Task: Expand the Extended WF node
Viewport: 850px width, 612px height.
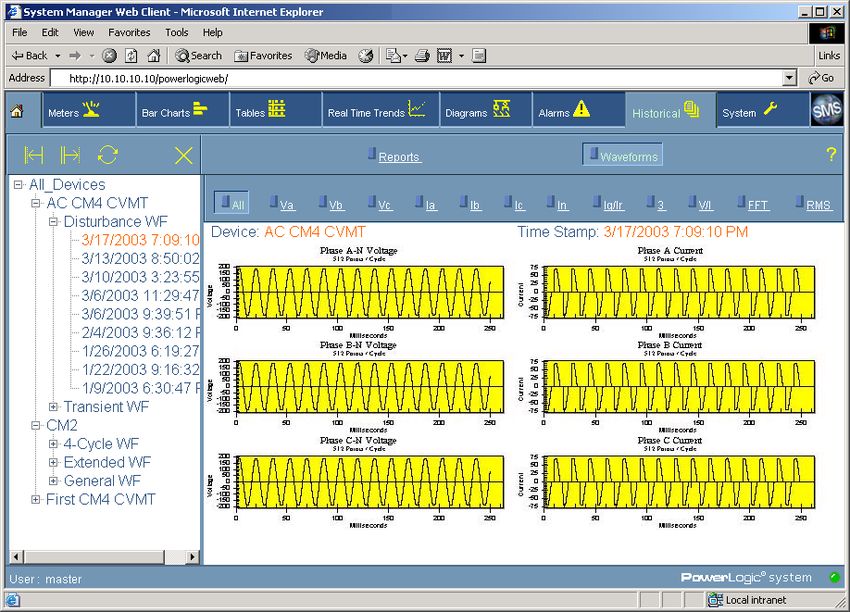Action: click(53, 462)
